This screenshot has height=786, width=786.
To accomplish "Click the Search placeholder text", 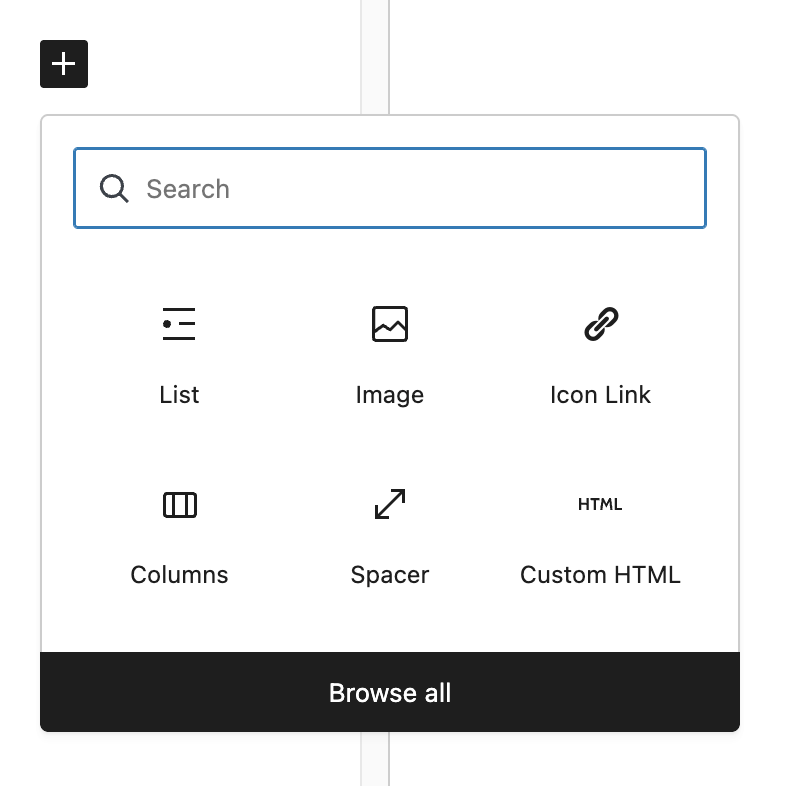I will [x=187, y=189].
